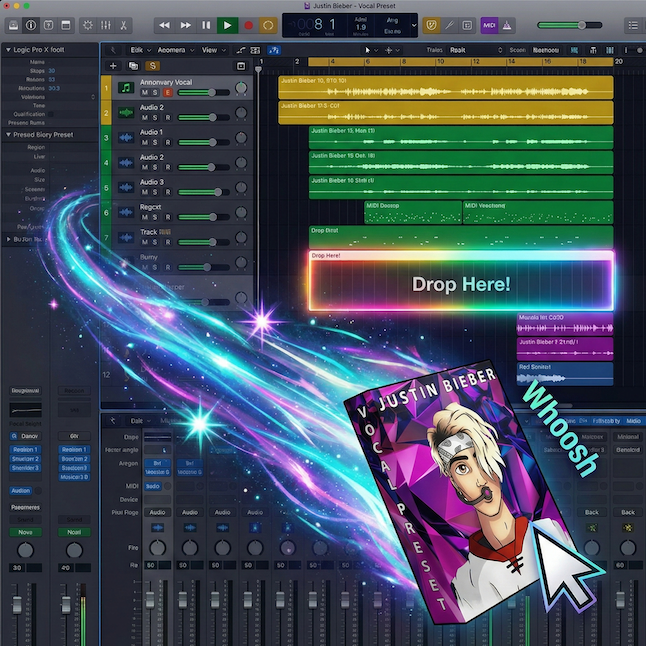Open the View menu in tracks area
646x646 pixels.
(x=213, y=50)
